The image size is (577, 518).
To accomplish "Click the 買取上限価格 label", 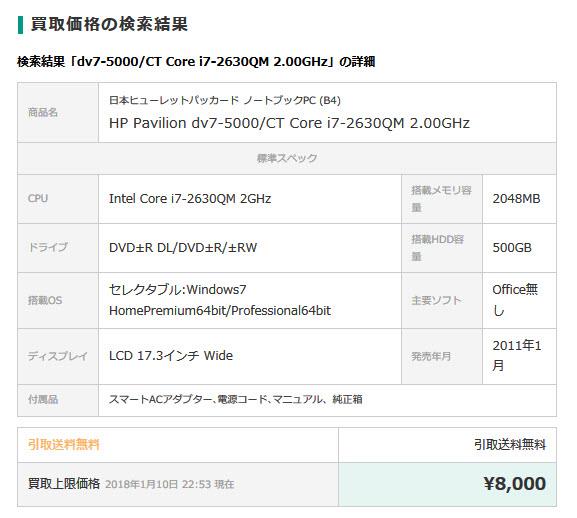I will (x=64, y=483).
